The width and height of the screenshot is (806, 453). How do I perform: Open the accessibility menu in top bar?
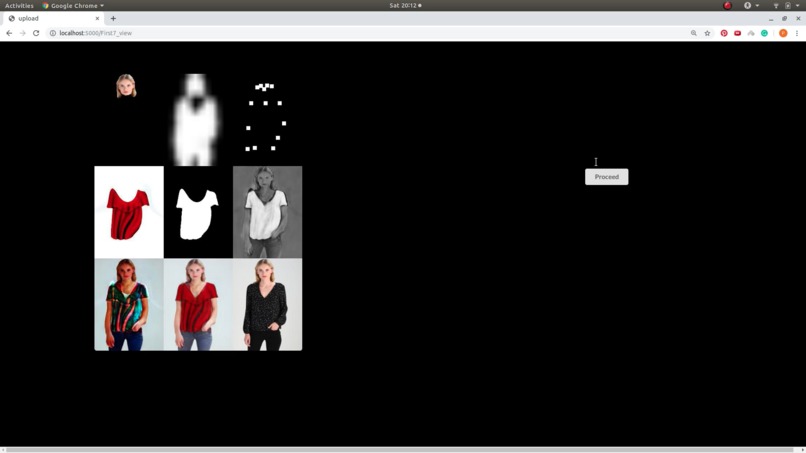tap(750, 6)
